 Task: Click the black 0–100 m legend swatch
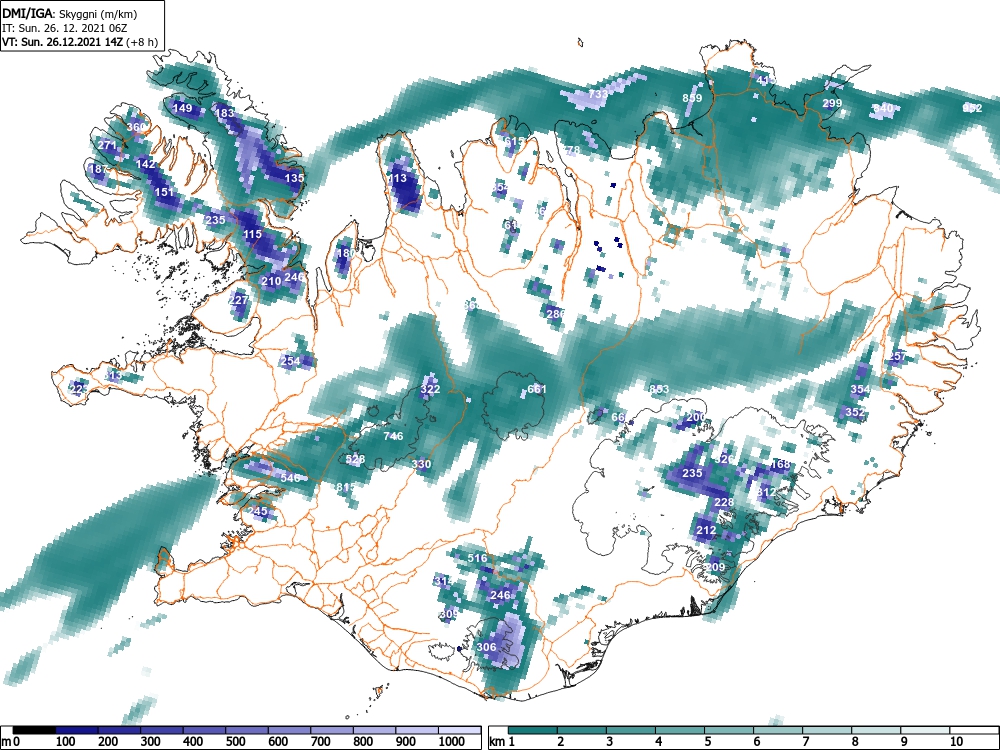34,730
